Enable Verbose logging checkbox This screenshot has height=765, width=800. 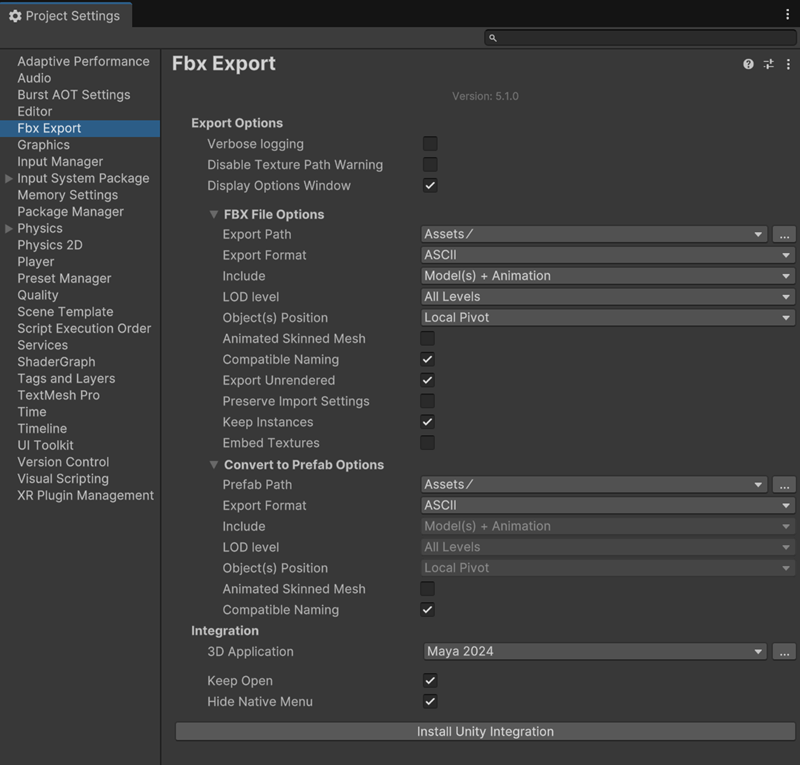click(429, 144)
